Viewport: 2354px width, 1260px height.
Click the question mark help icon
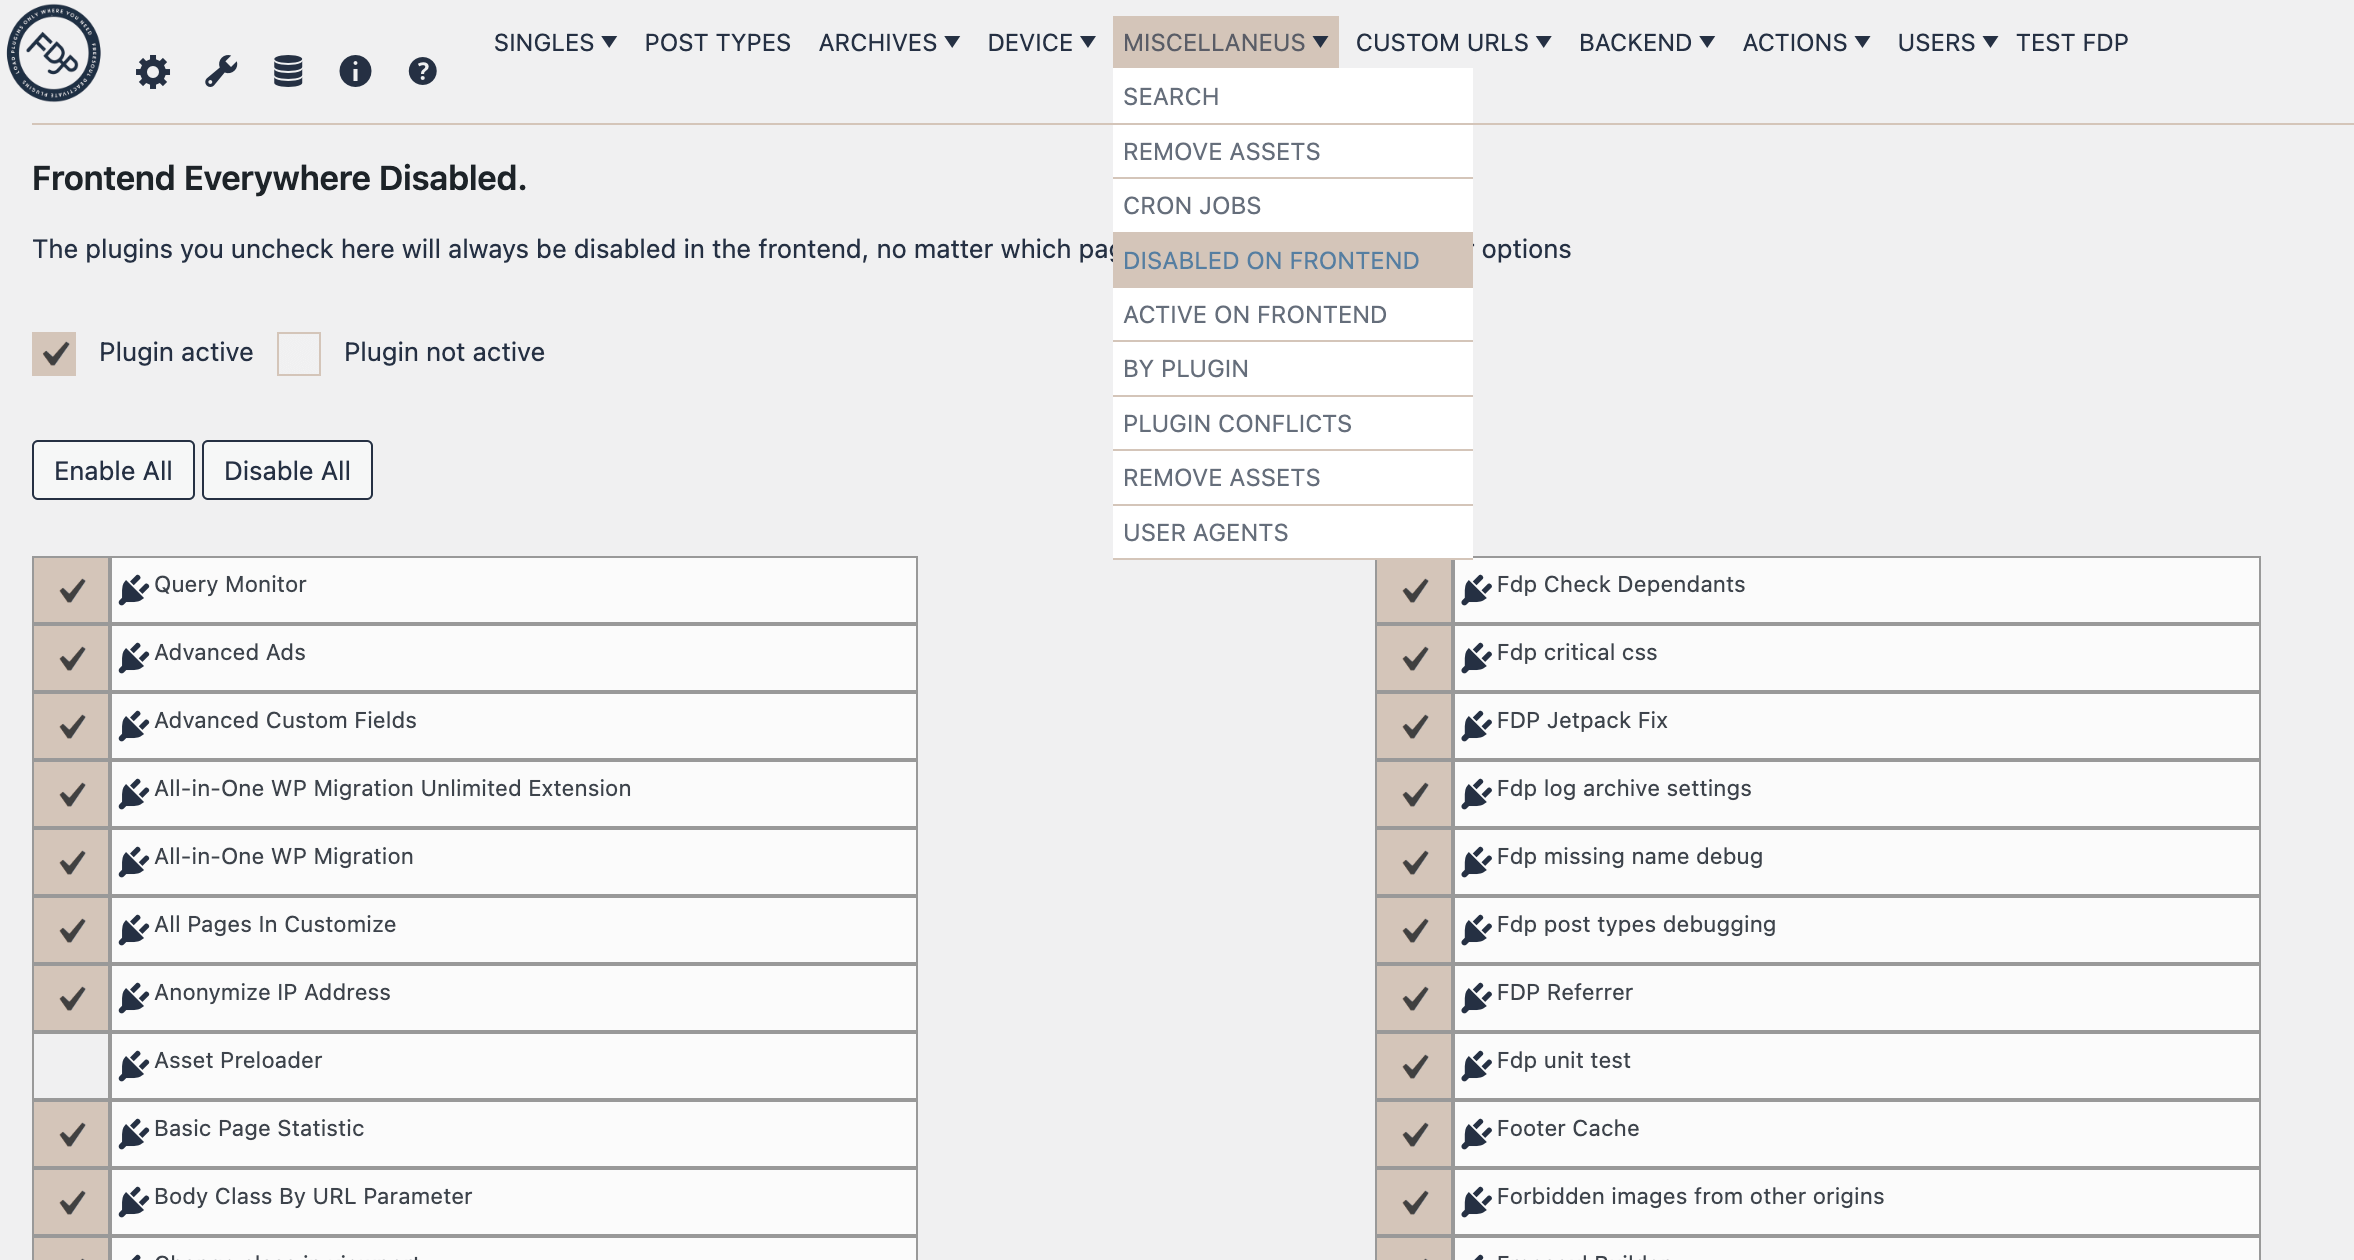point(422,70)
